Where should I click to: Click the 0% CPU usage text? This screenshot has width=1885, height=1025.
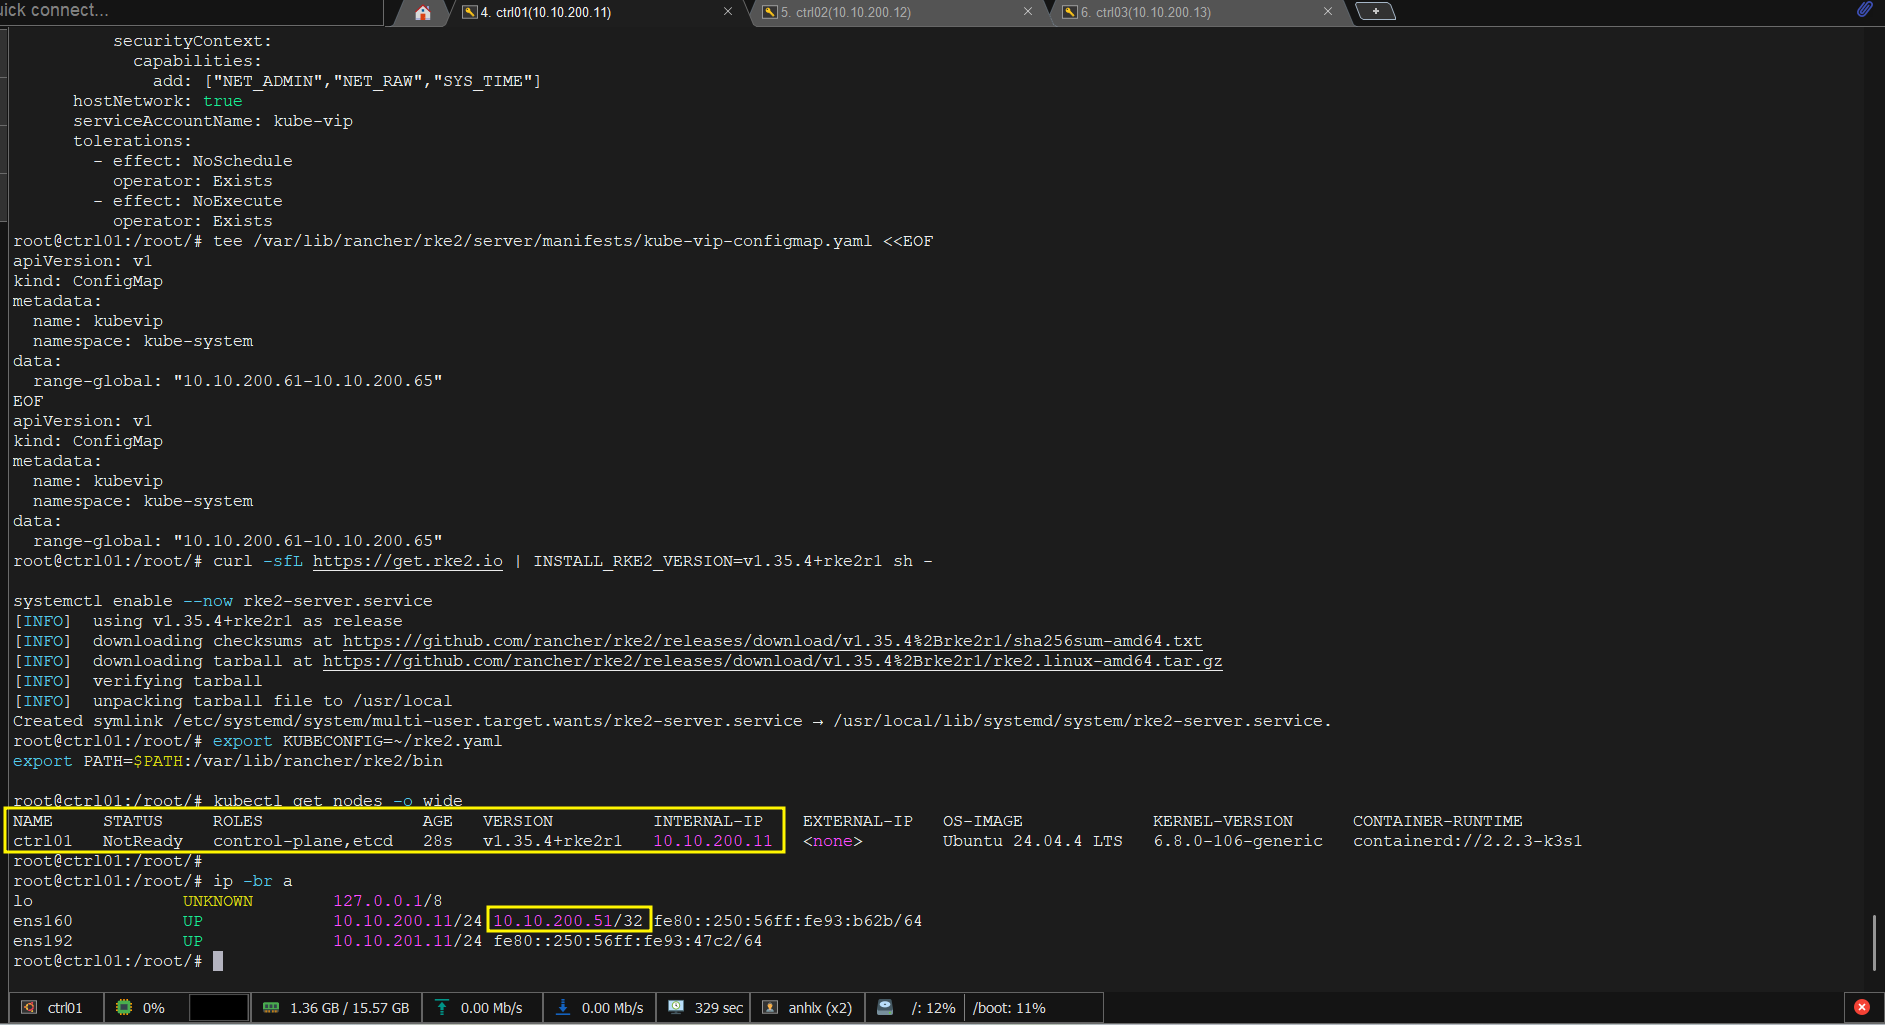(154, 1008)
